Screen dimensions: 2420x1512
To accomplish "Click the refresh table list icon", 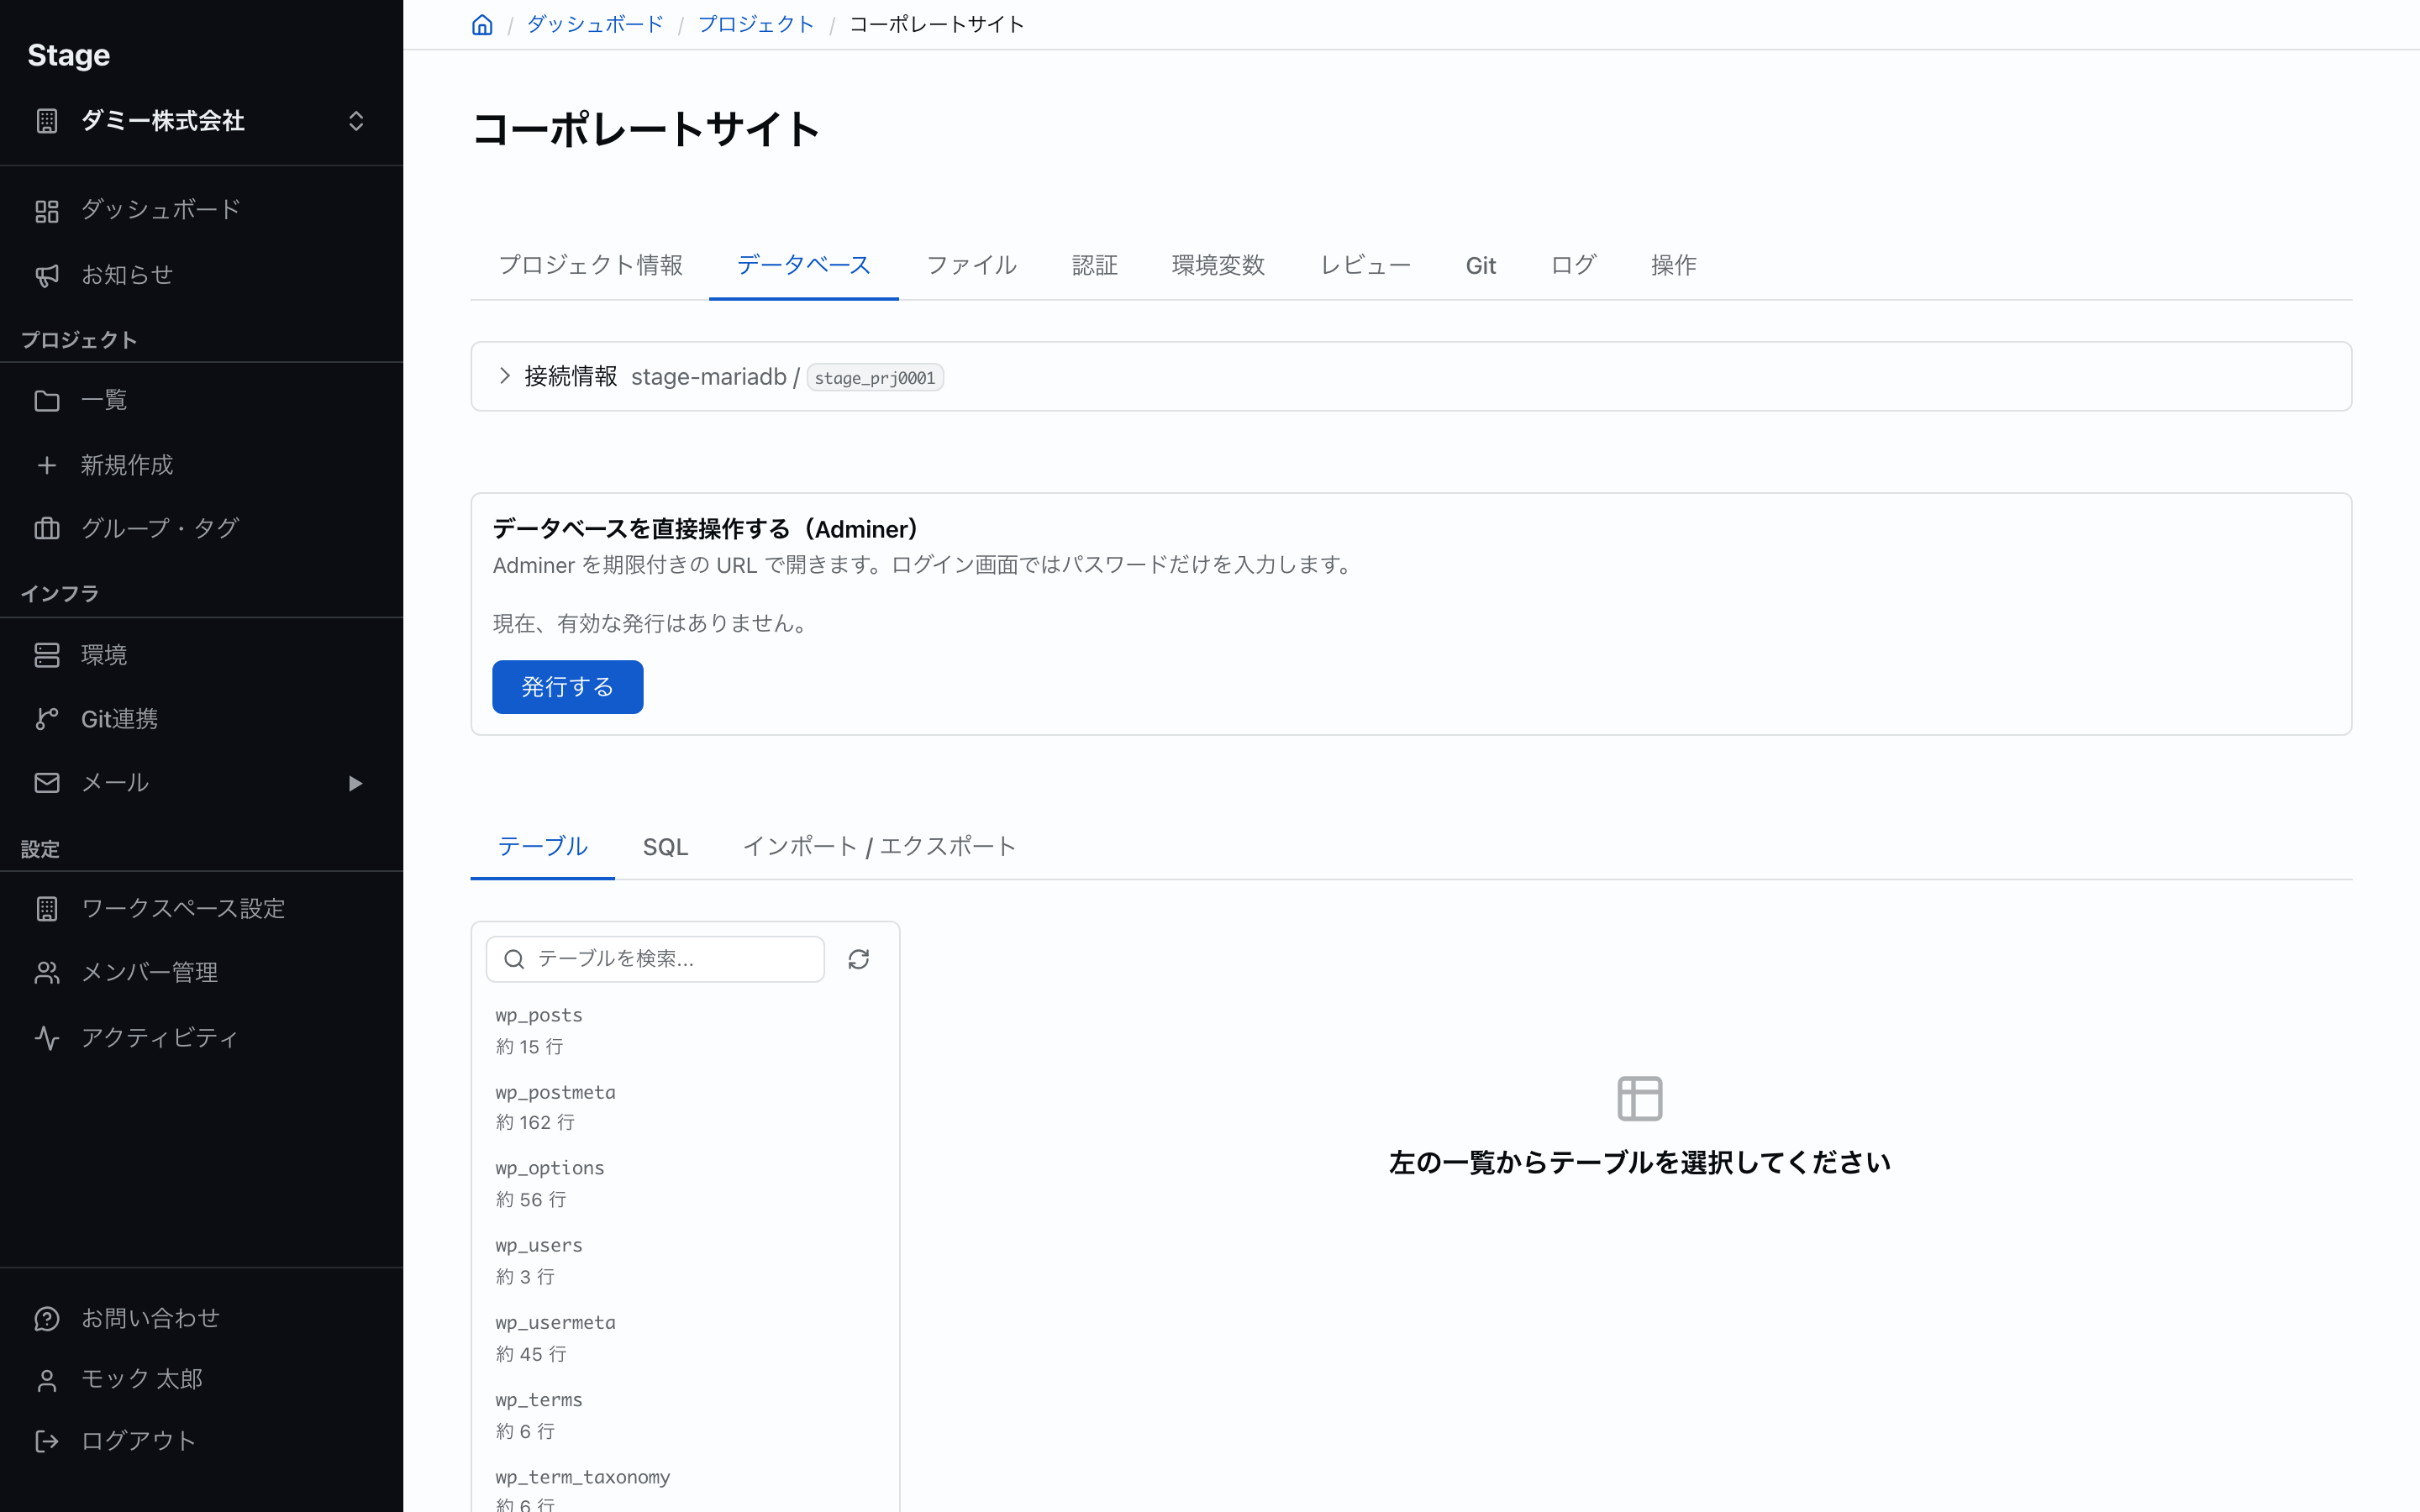I will [x=858, y=959].
